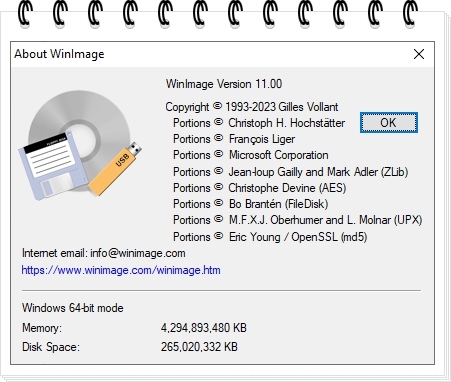Select the WinImage Version 11.00 text
This screenshot has width=451, height=382.
224,84
